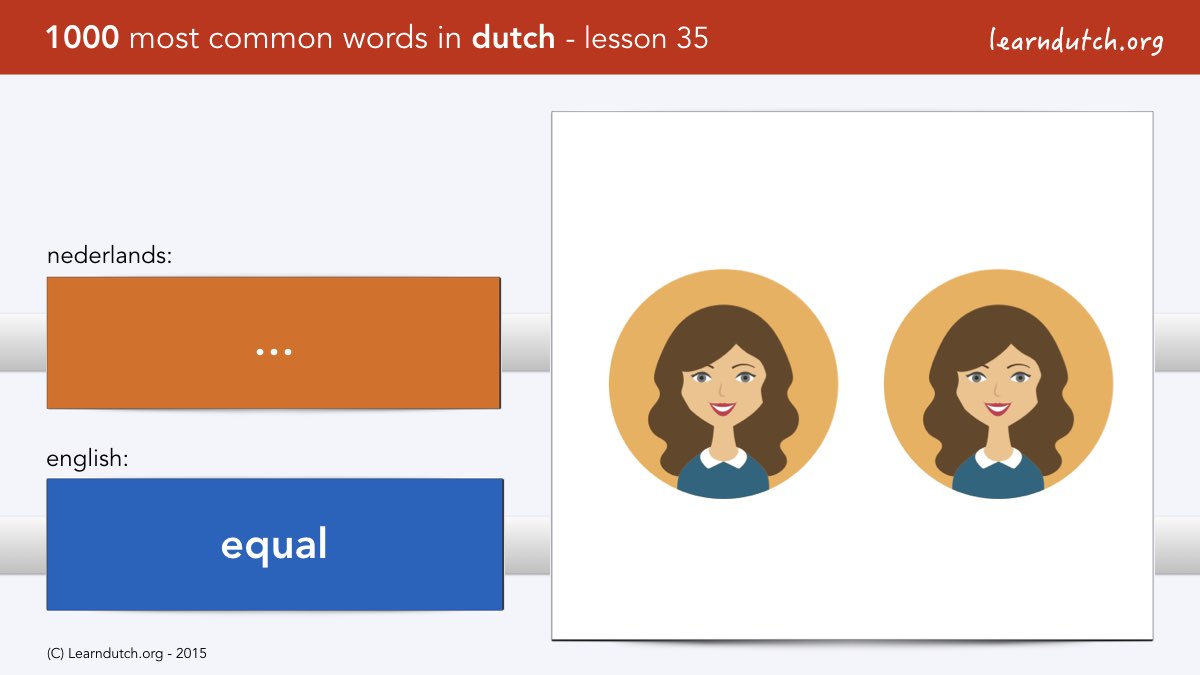Select the left woman avatar
Viewport: 1200px width, 675px height.
723,384
